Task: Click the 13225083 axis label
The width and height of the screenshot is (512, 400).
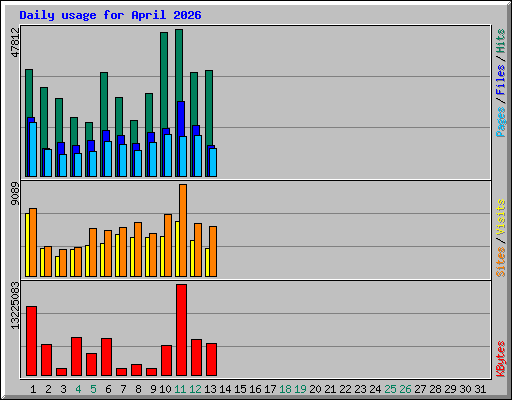Action: (x=15, y=305)
